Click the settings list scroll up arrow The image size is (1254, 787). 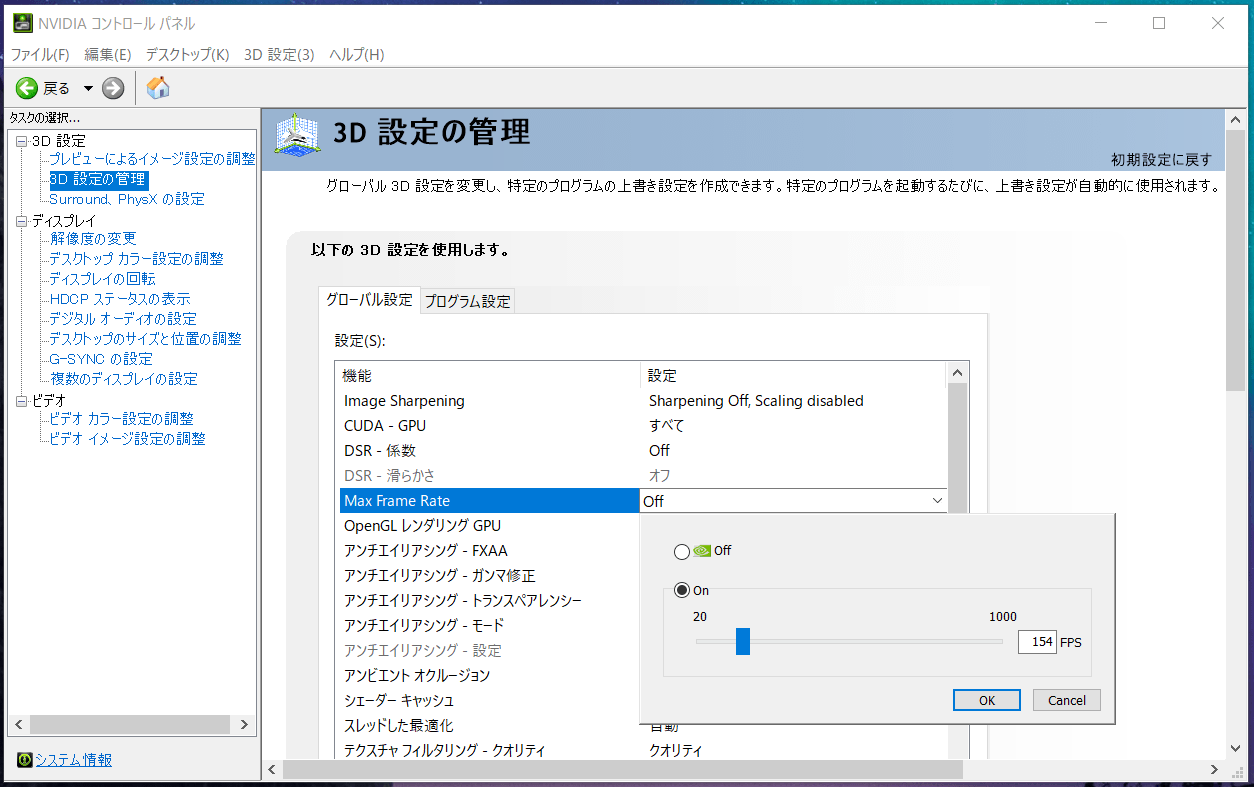click(x=958, y=373)
